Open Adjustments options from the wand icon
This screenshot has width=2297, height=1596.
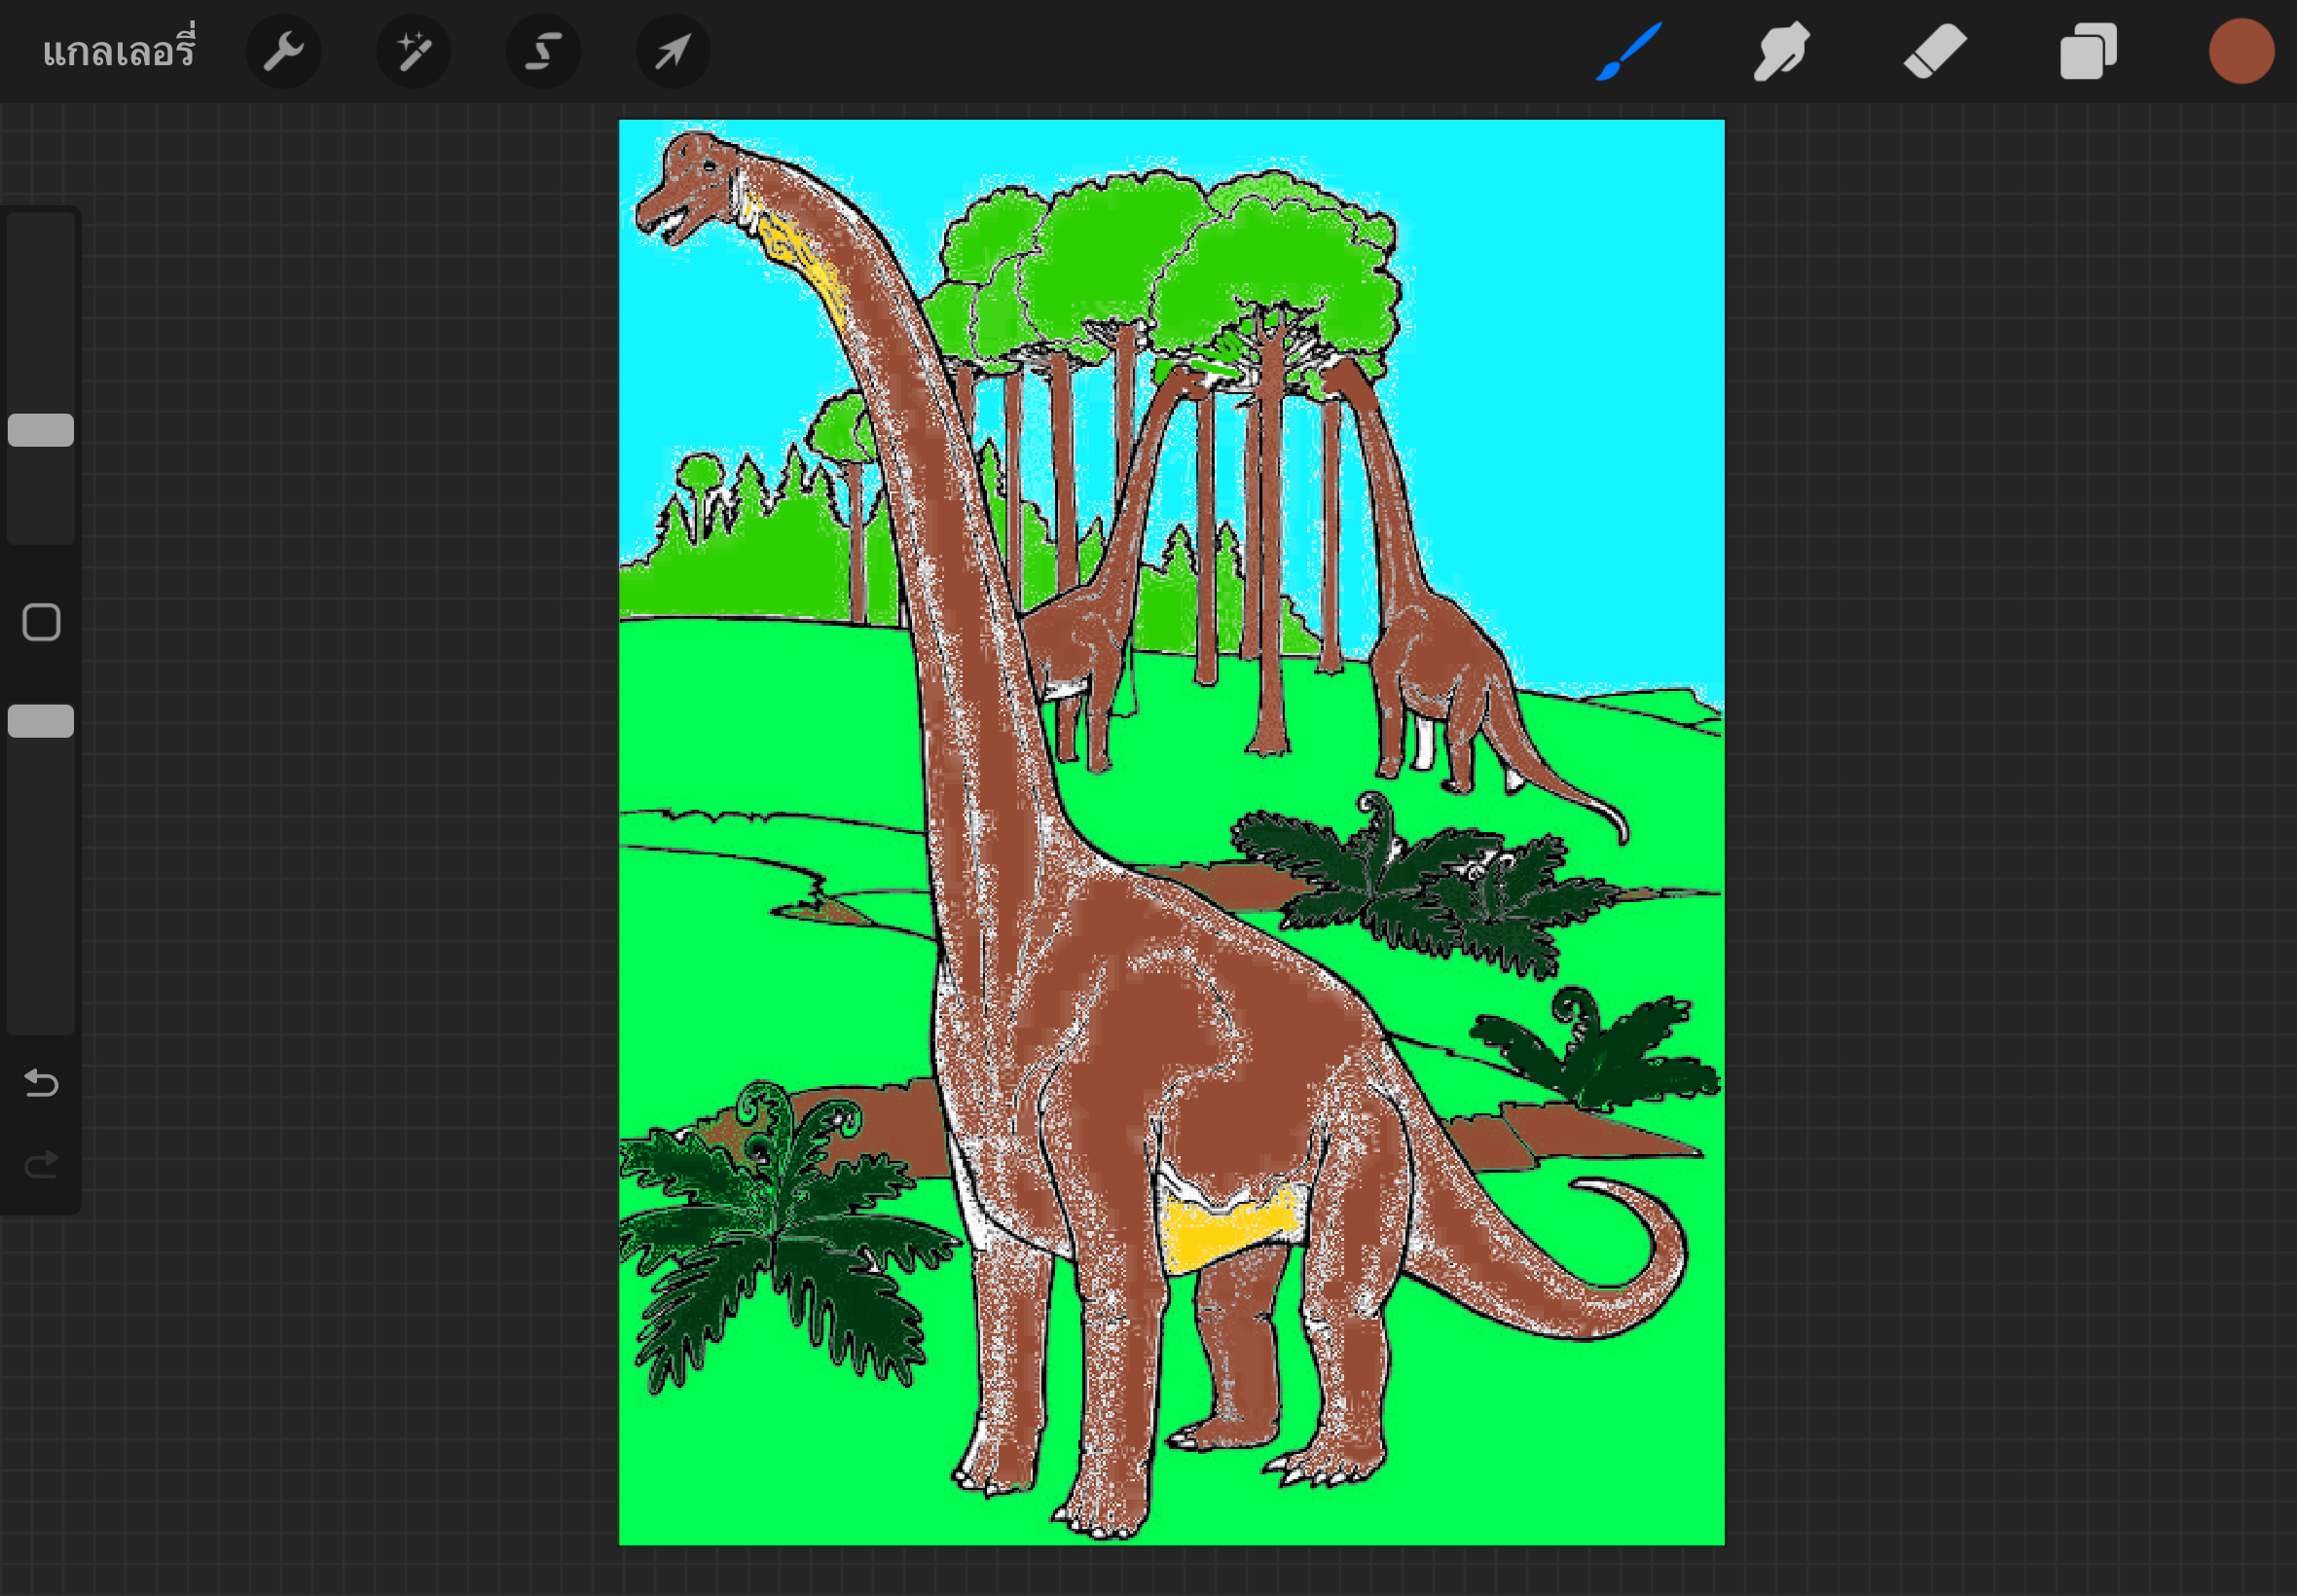click(x=412, y=51)
